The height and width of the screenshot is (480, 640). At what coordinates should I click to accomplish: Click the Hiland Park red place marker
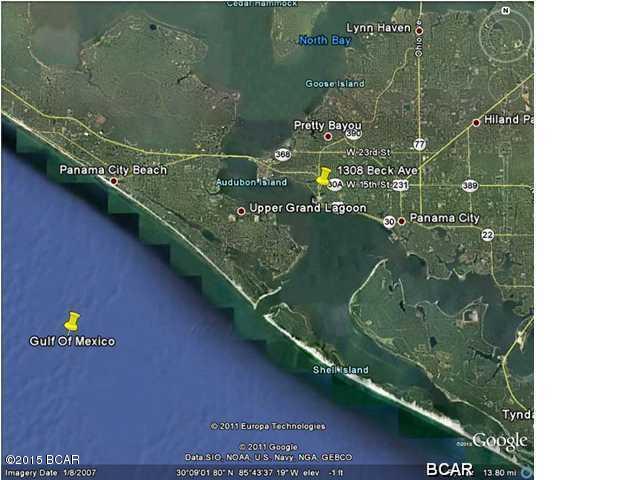tap(476, 122)
